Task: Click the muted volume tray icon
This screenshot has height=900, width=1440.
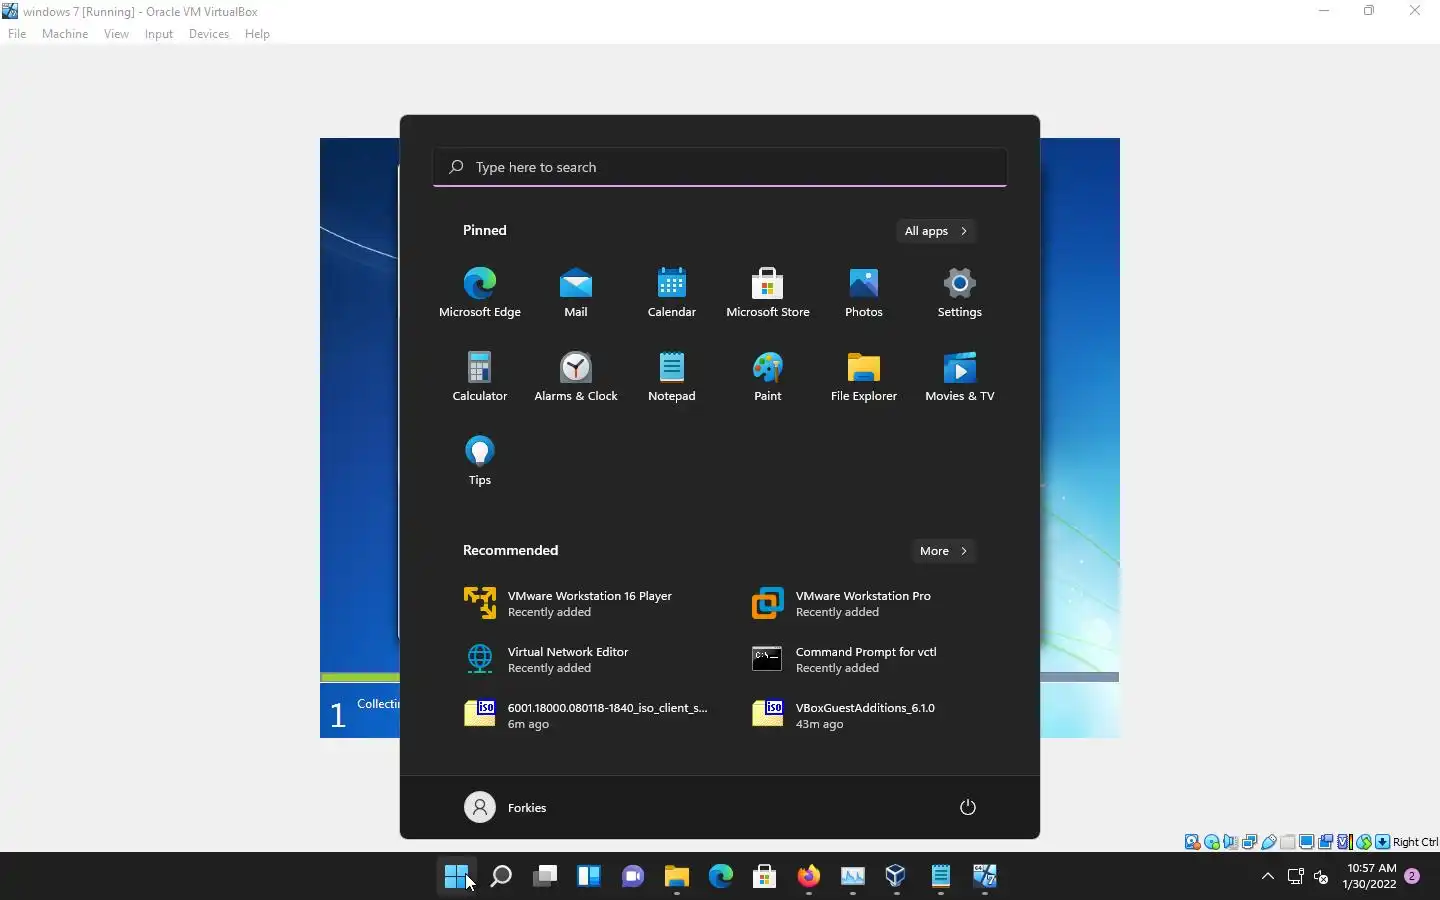Action: (x=1321, y=877)
